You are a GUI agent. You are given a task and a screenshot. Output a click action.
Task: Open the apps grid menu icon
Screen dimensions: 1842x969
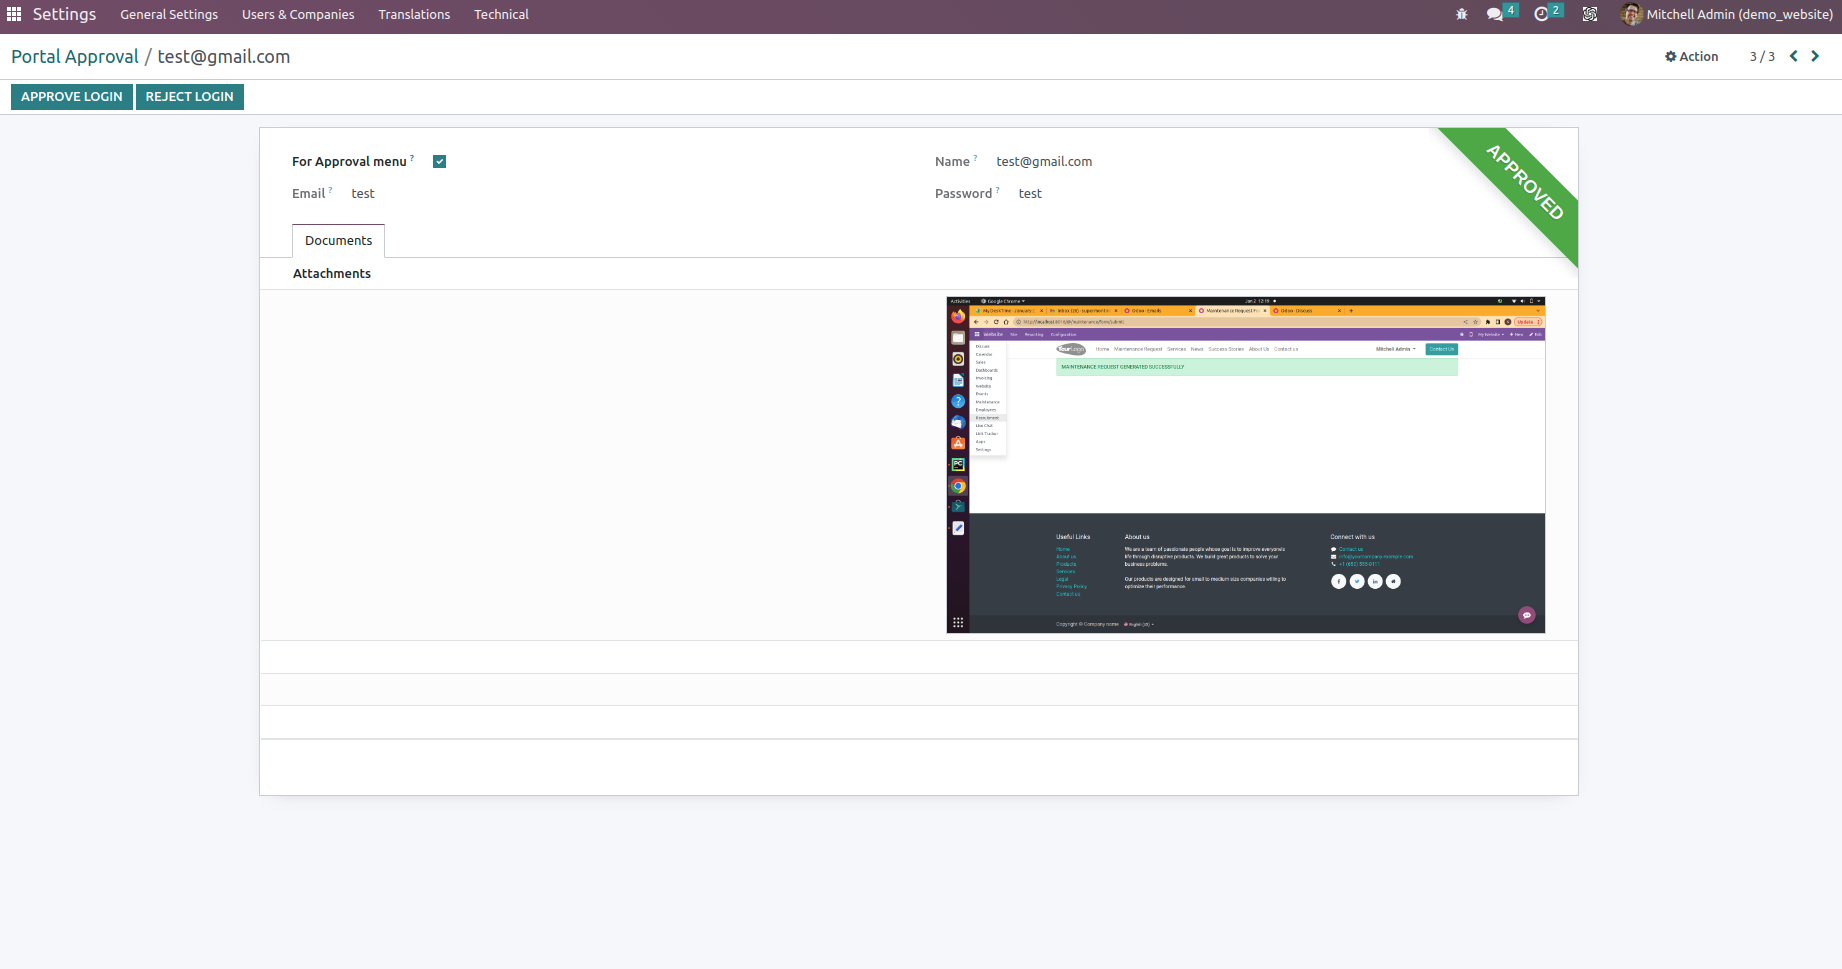pyautogui.click(x=14, y=14)
